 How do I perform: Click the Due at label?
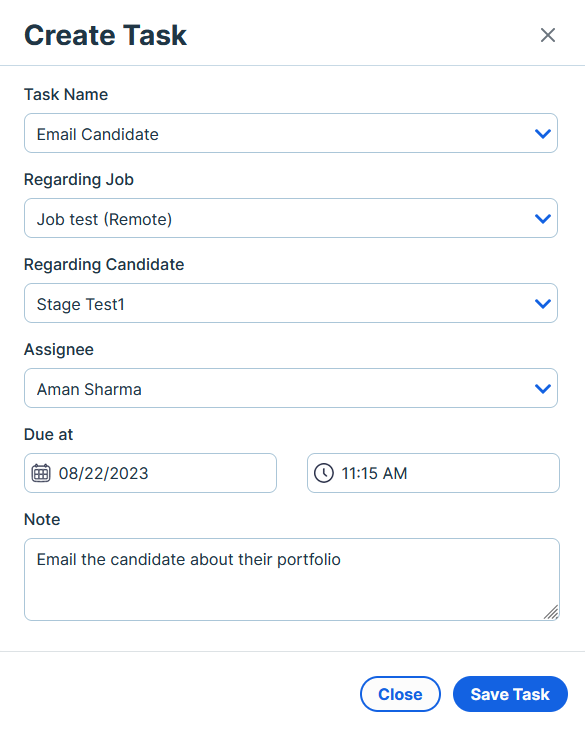(48, 434)
